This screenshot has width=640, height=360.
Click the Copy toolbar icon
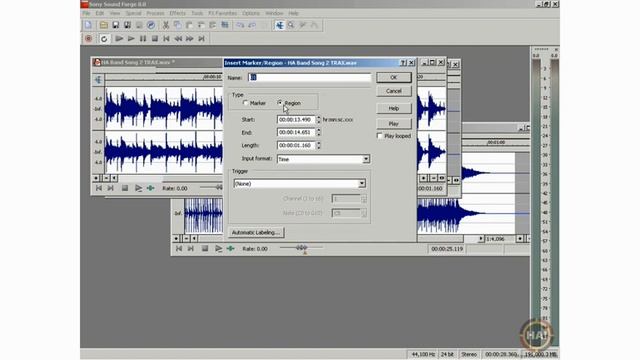coord(178,25)
